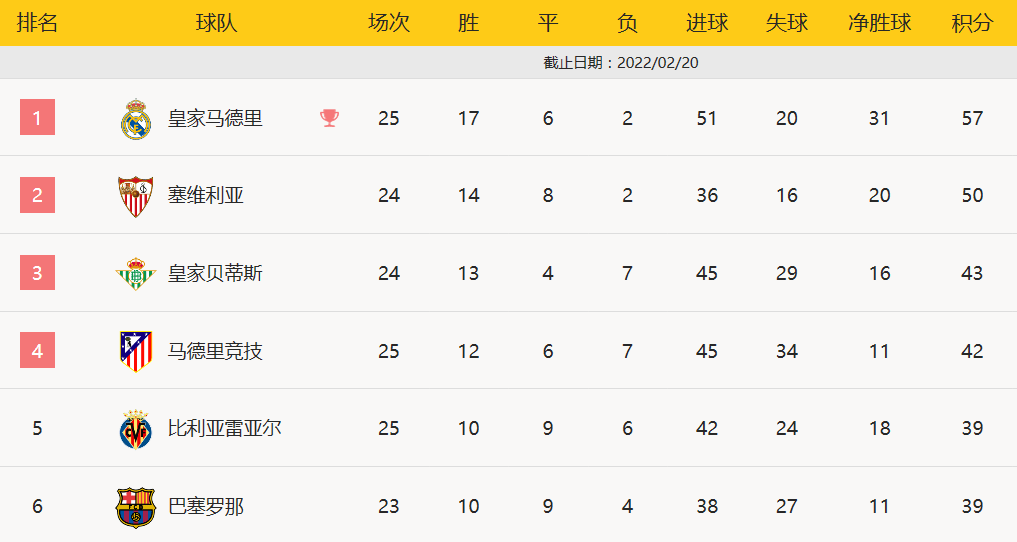The height and width of the screenshot is (542, 1017).
Task: Open the 塞维利亚 team link
Action: click(x=205, y=196)
